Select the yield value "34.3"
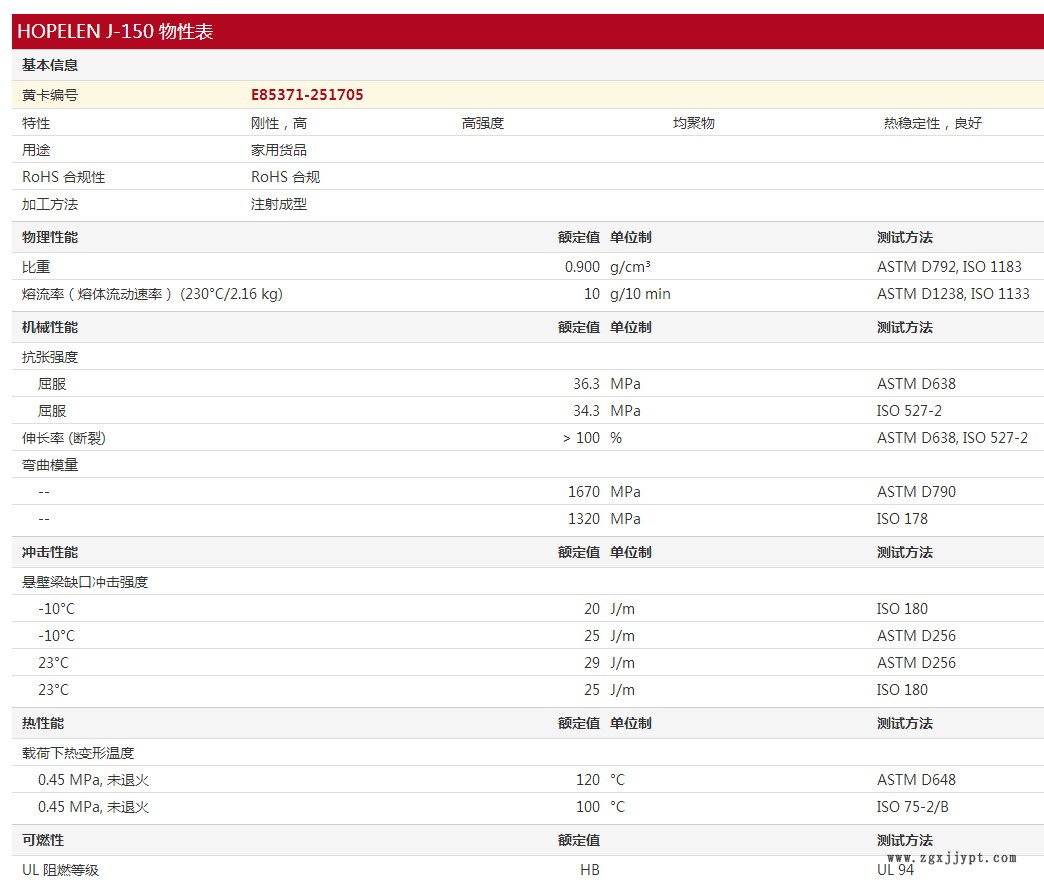This screenshot has height=880, width=1044. (587, 411)
